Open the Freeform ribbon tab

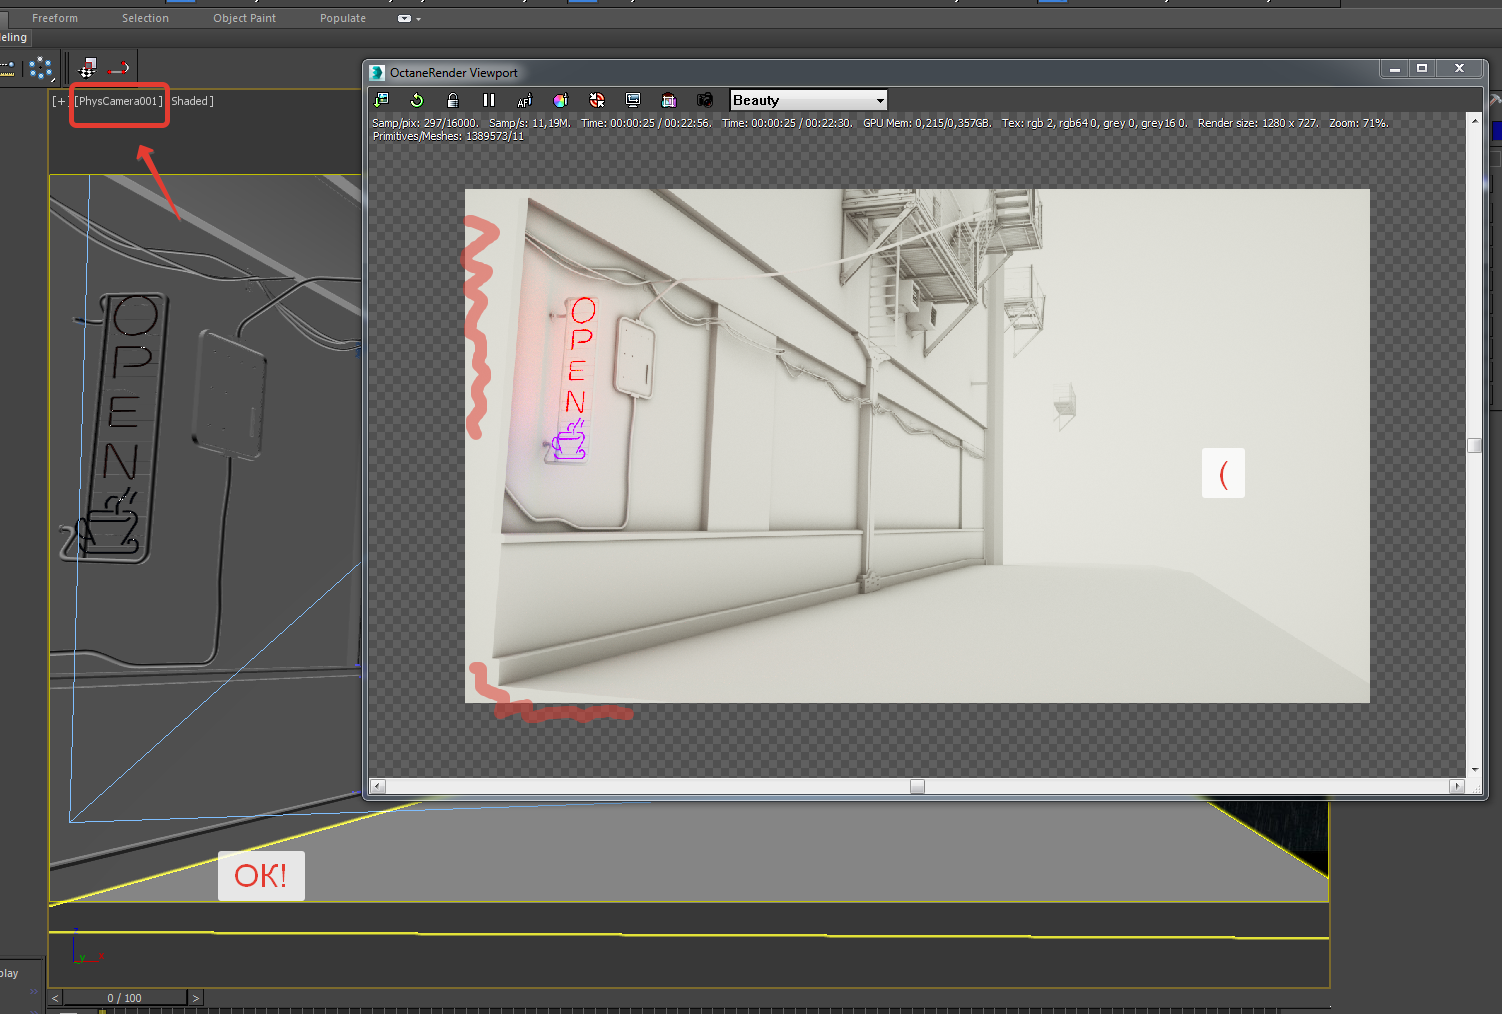[x=55, y=18]
